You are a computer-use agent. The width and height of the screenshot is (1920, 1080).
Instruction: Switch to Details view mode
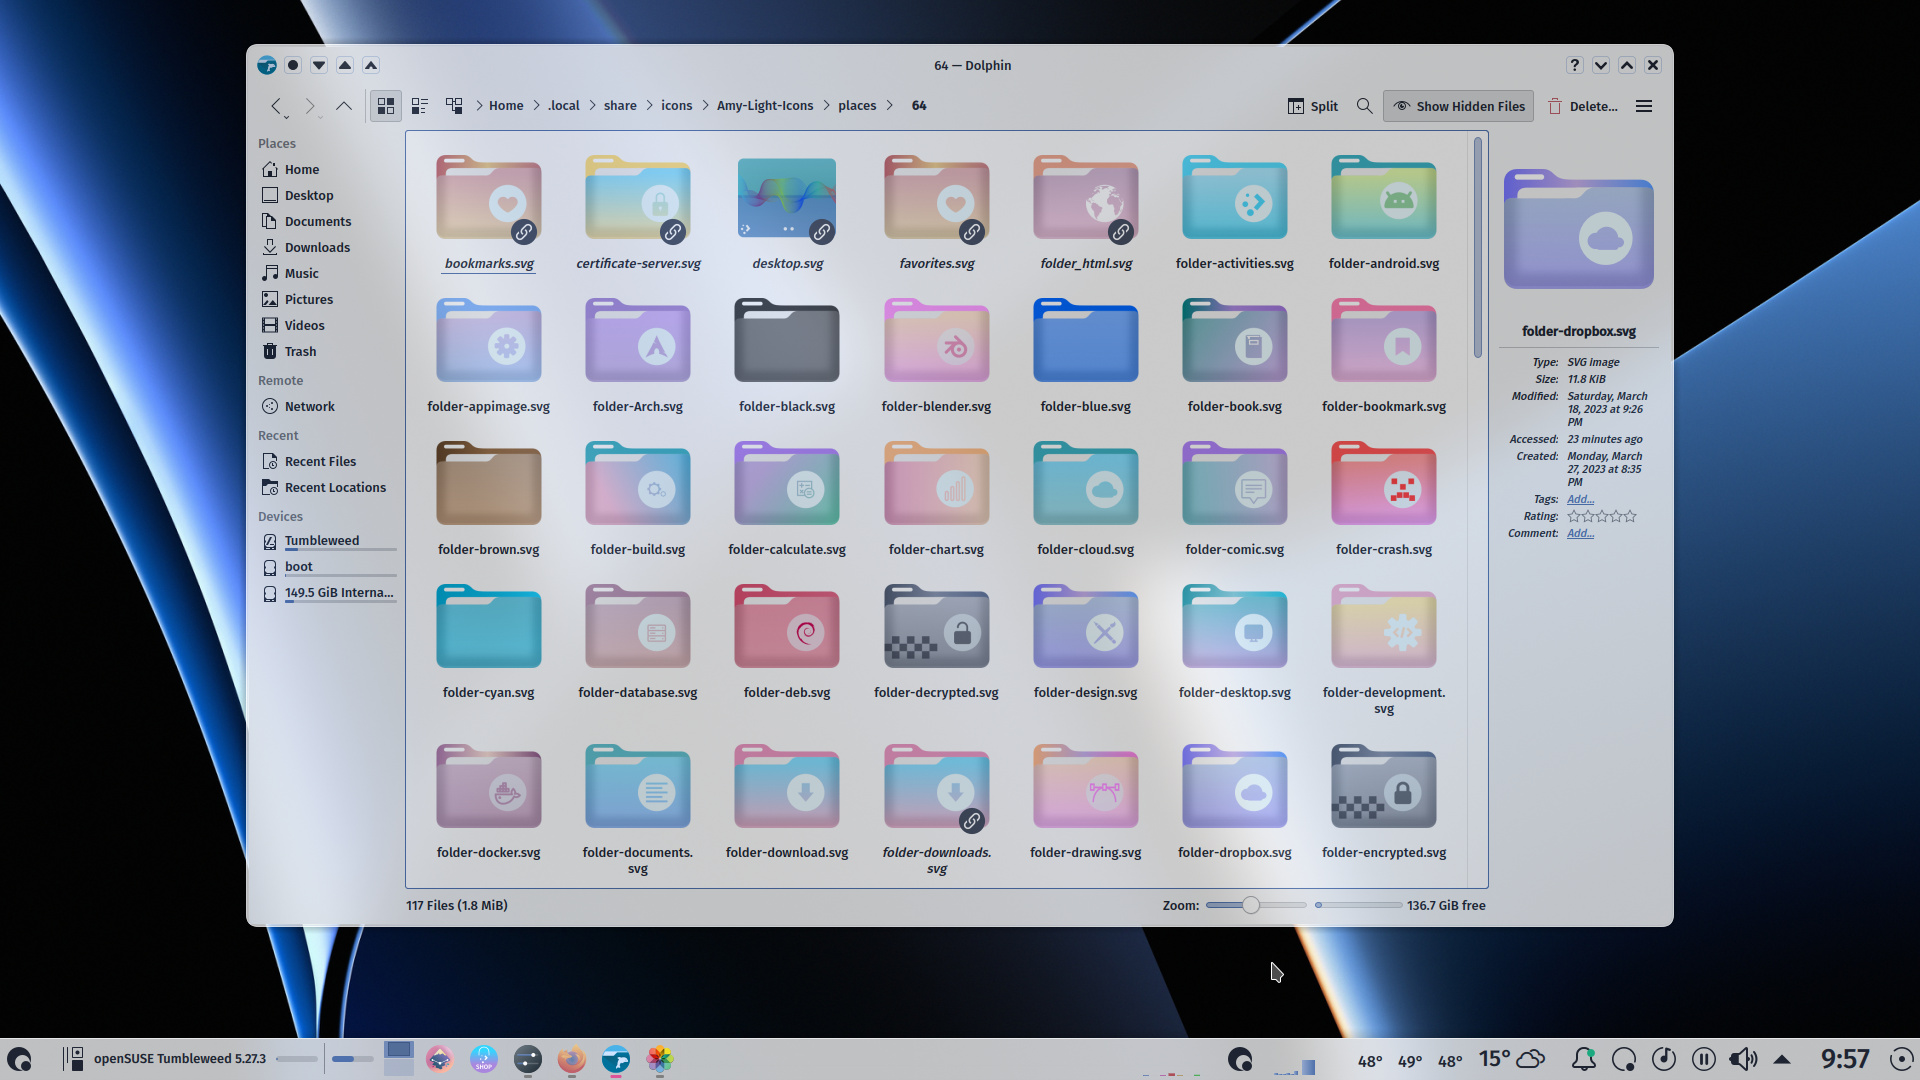[x=454, y=106]
